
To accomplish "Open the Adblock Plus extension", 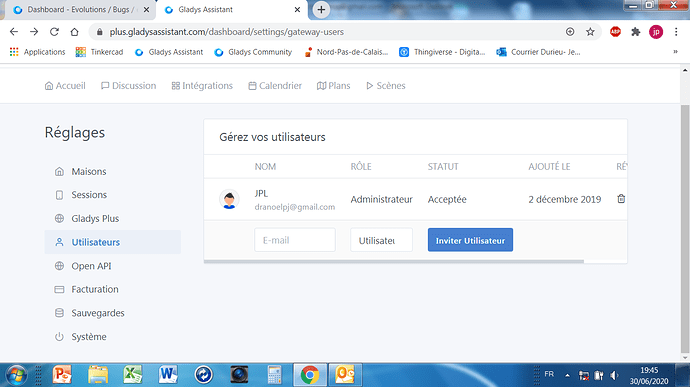I will [615, 32].
